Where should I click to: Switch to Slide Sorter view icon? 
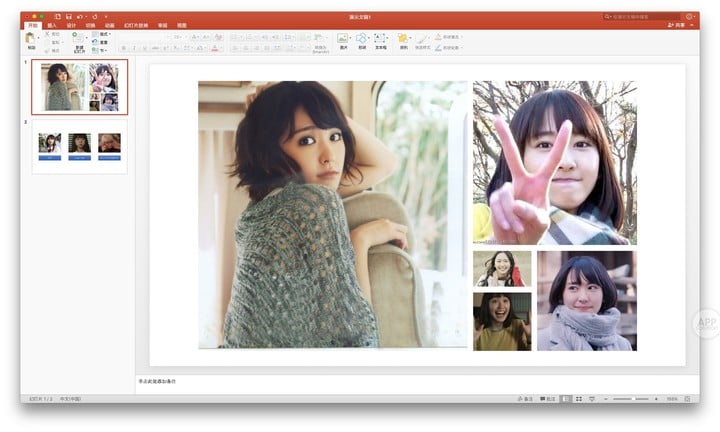(x=579, y=399)
